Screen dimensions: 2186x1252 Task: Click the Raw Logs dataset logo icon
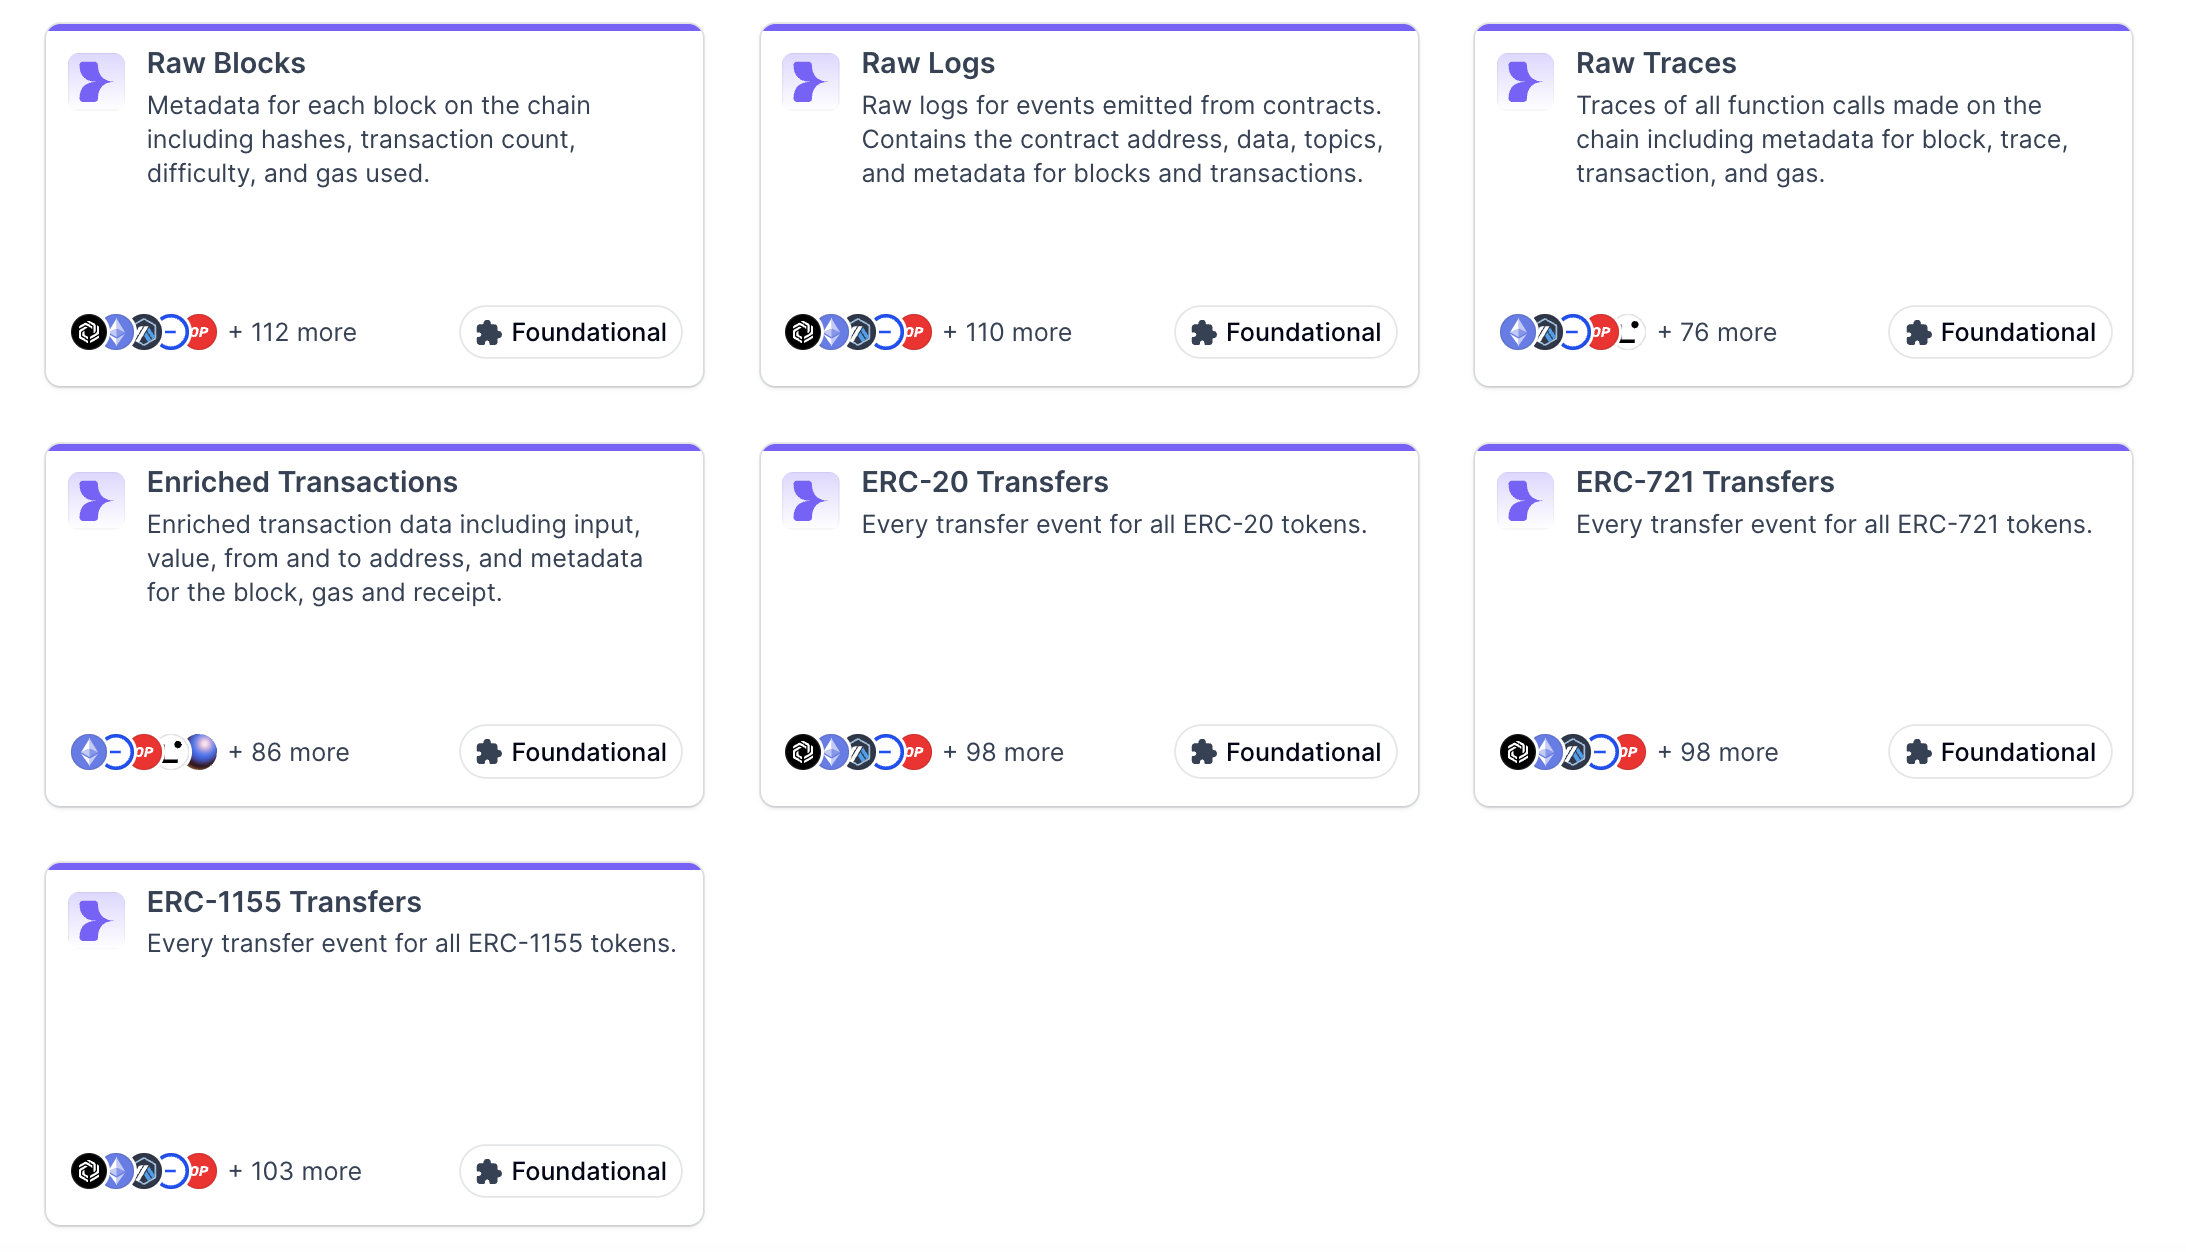click(x=810, y=81)
